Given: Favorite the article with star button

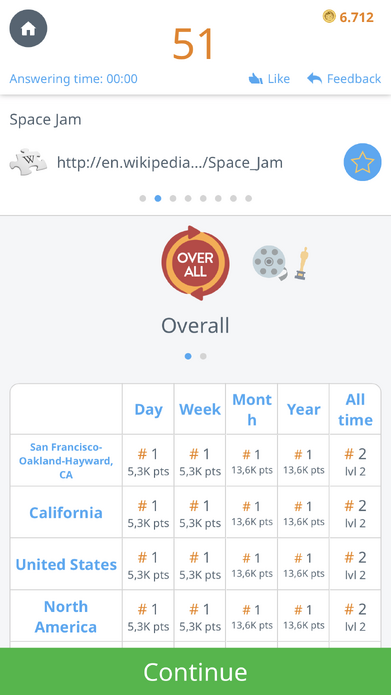Looking at the screenshot, I should 362,162.
